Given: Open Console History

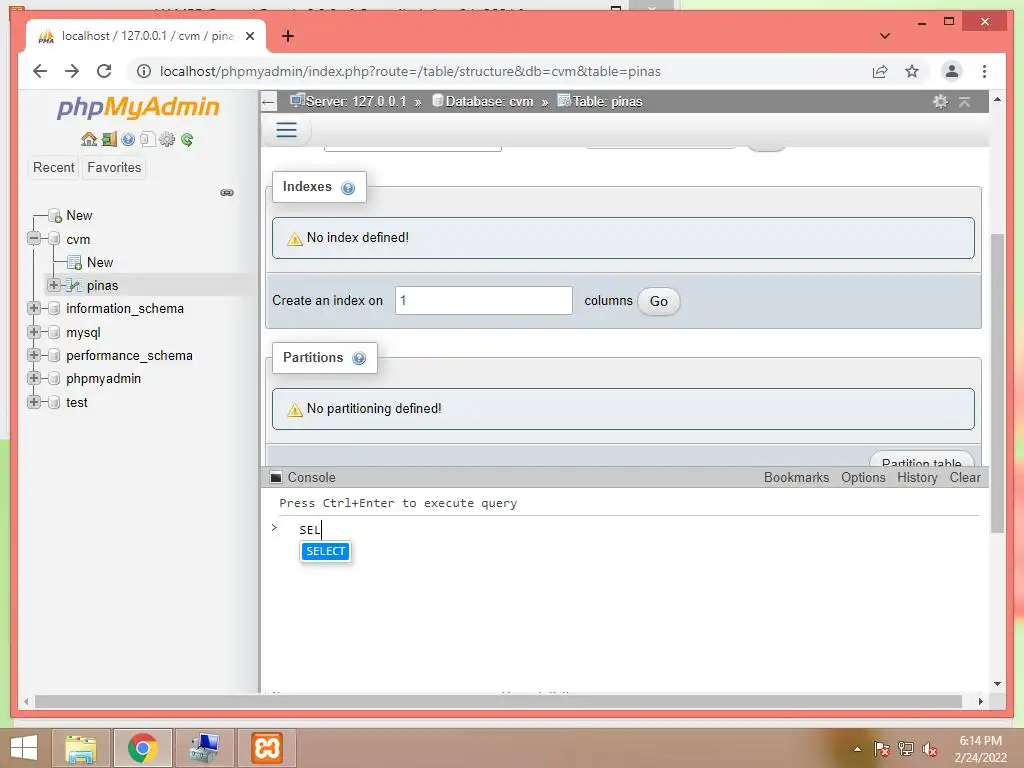Looking at the screenshot, I should pos(917,477).
